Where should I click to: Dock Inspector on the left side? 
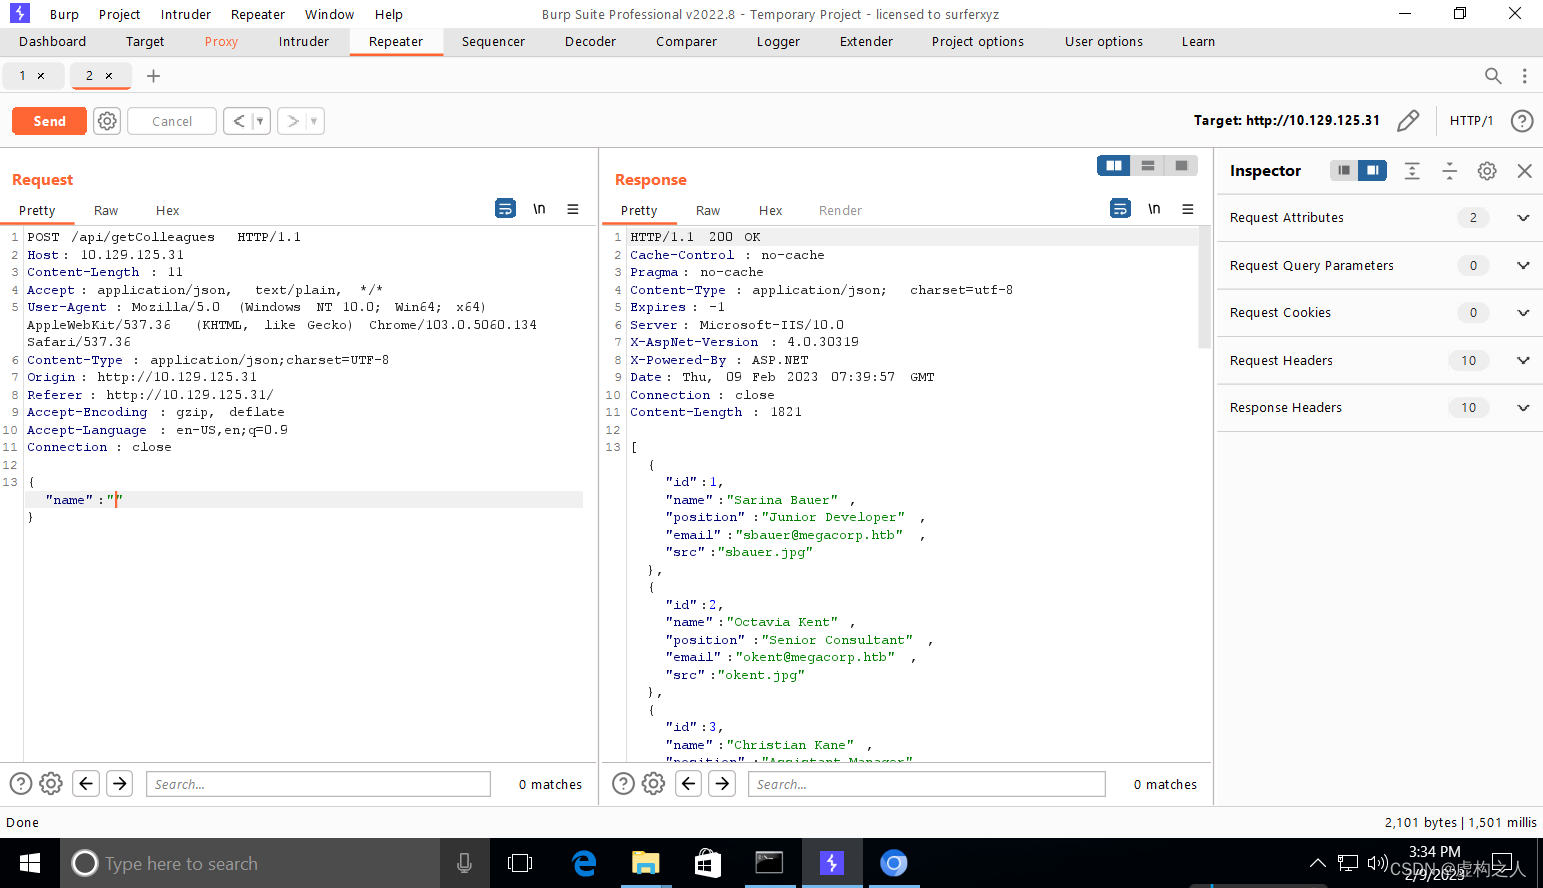click(1344, 171)
